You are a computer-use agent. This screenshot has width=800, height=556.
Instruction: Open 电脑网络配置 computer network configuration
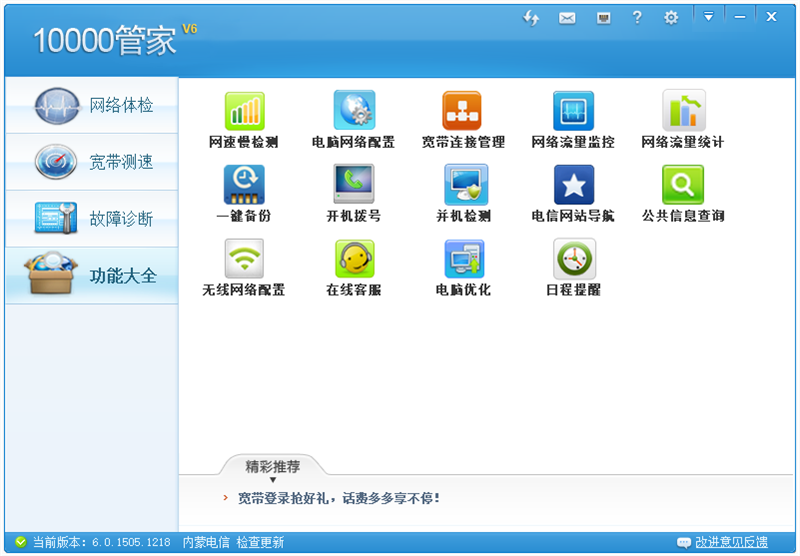pyautogui.click(x=354, y=120)
